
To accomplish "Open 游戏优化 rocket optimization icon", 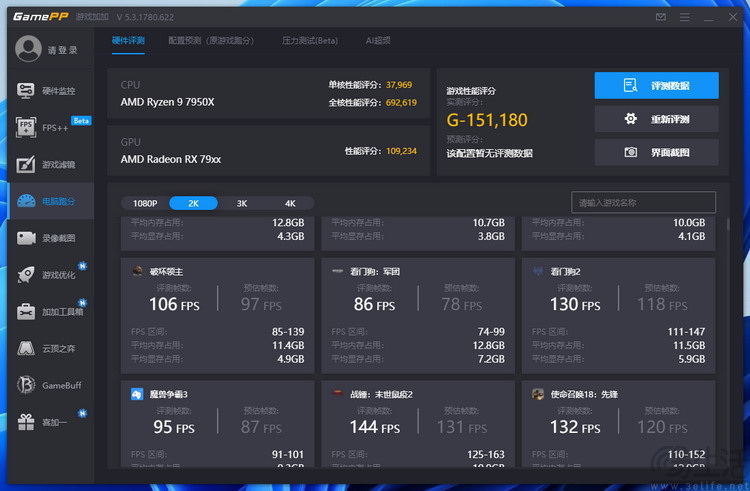I will (x=26, y=274).
